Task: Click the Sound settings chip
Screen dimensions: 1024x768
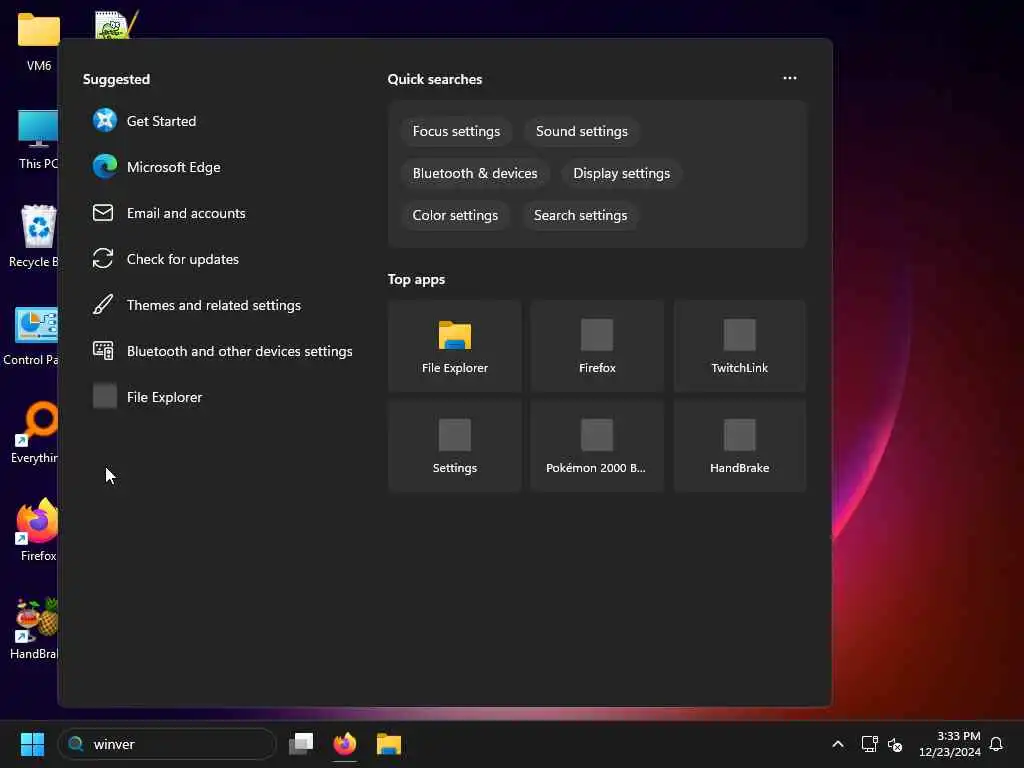Action: pos(581,131)
